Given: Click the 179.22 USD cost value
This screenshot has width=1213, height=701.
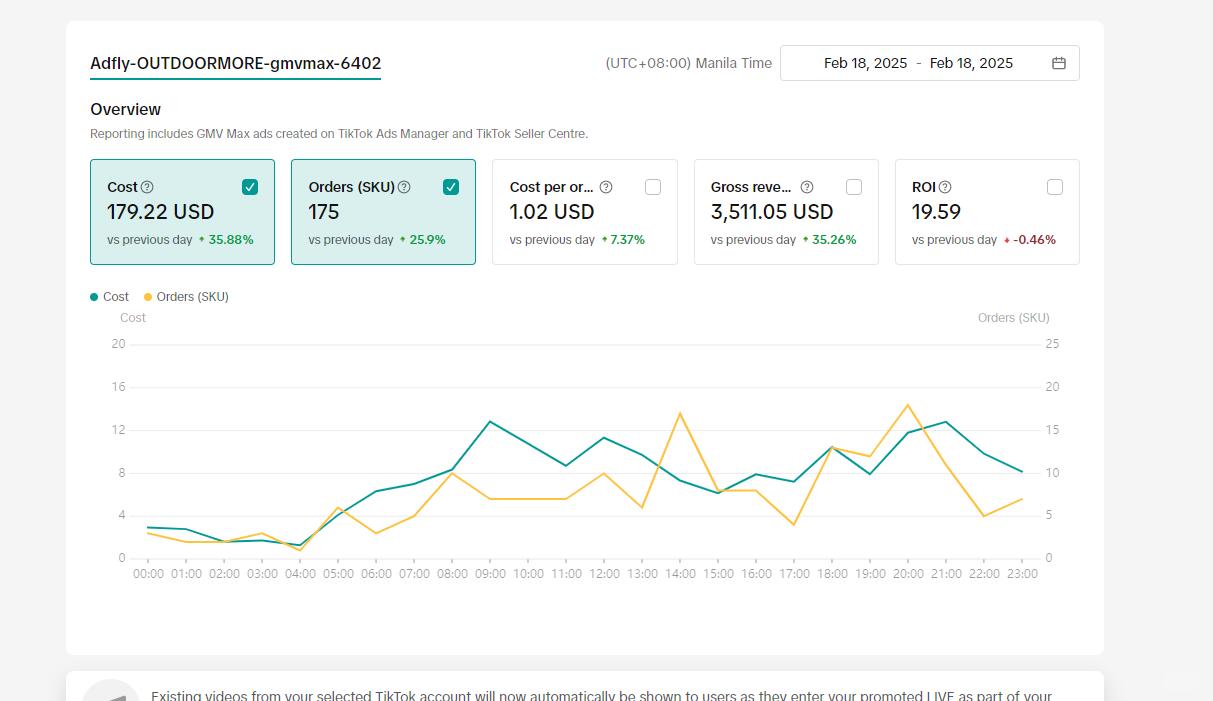Looking at the screenshot, I should tap(160, 212).
